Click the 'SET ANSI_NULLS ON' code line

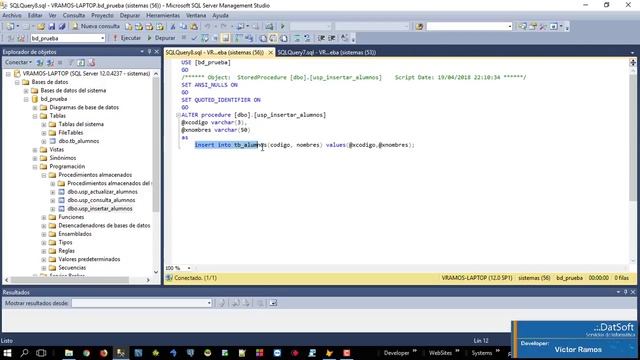[209, 85]
